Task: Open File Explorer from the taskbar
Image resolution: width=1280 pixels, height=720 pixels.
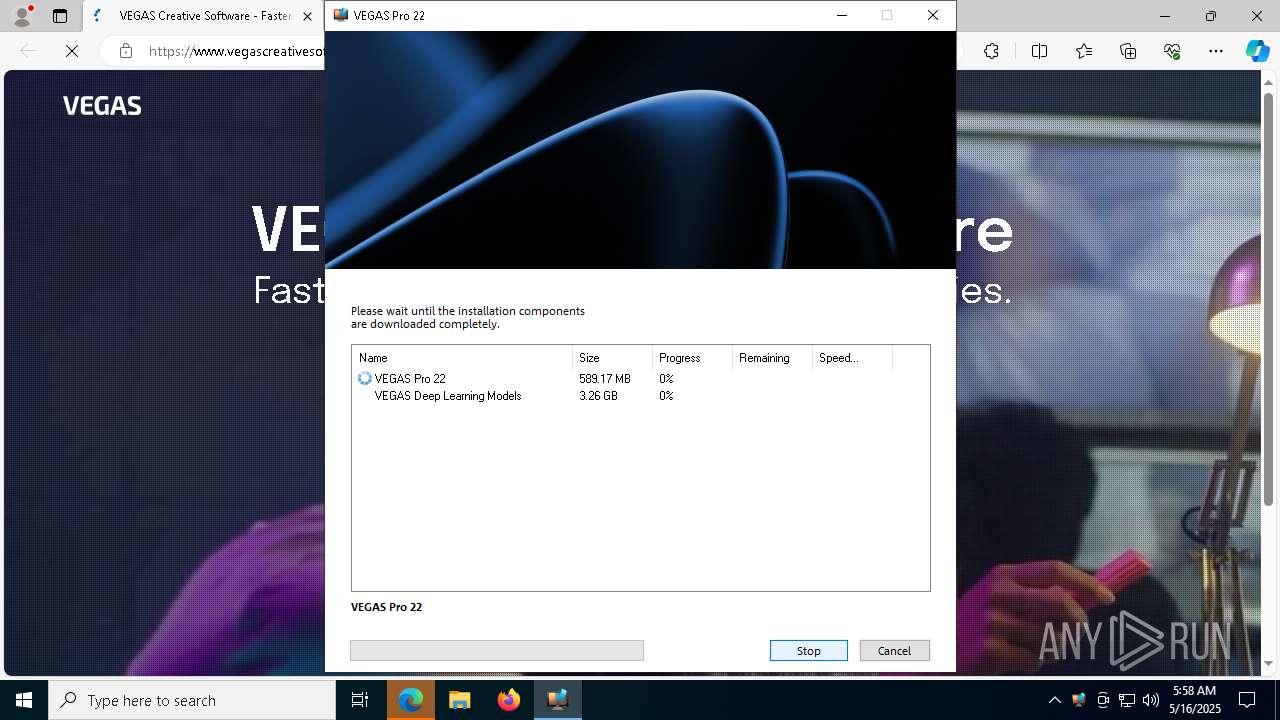Action: (460, 700)
